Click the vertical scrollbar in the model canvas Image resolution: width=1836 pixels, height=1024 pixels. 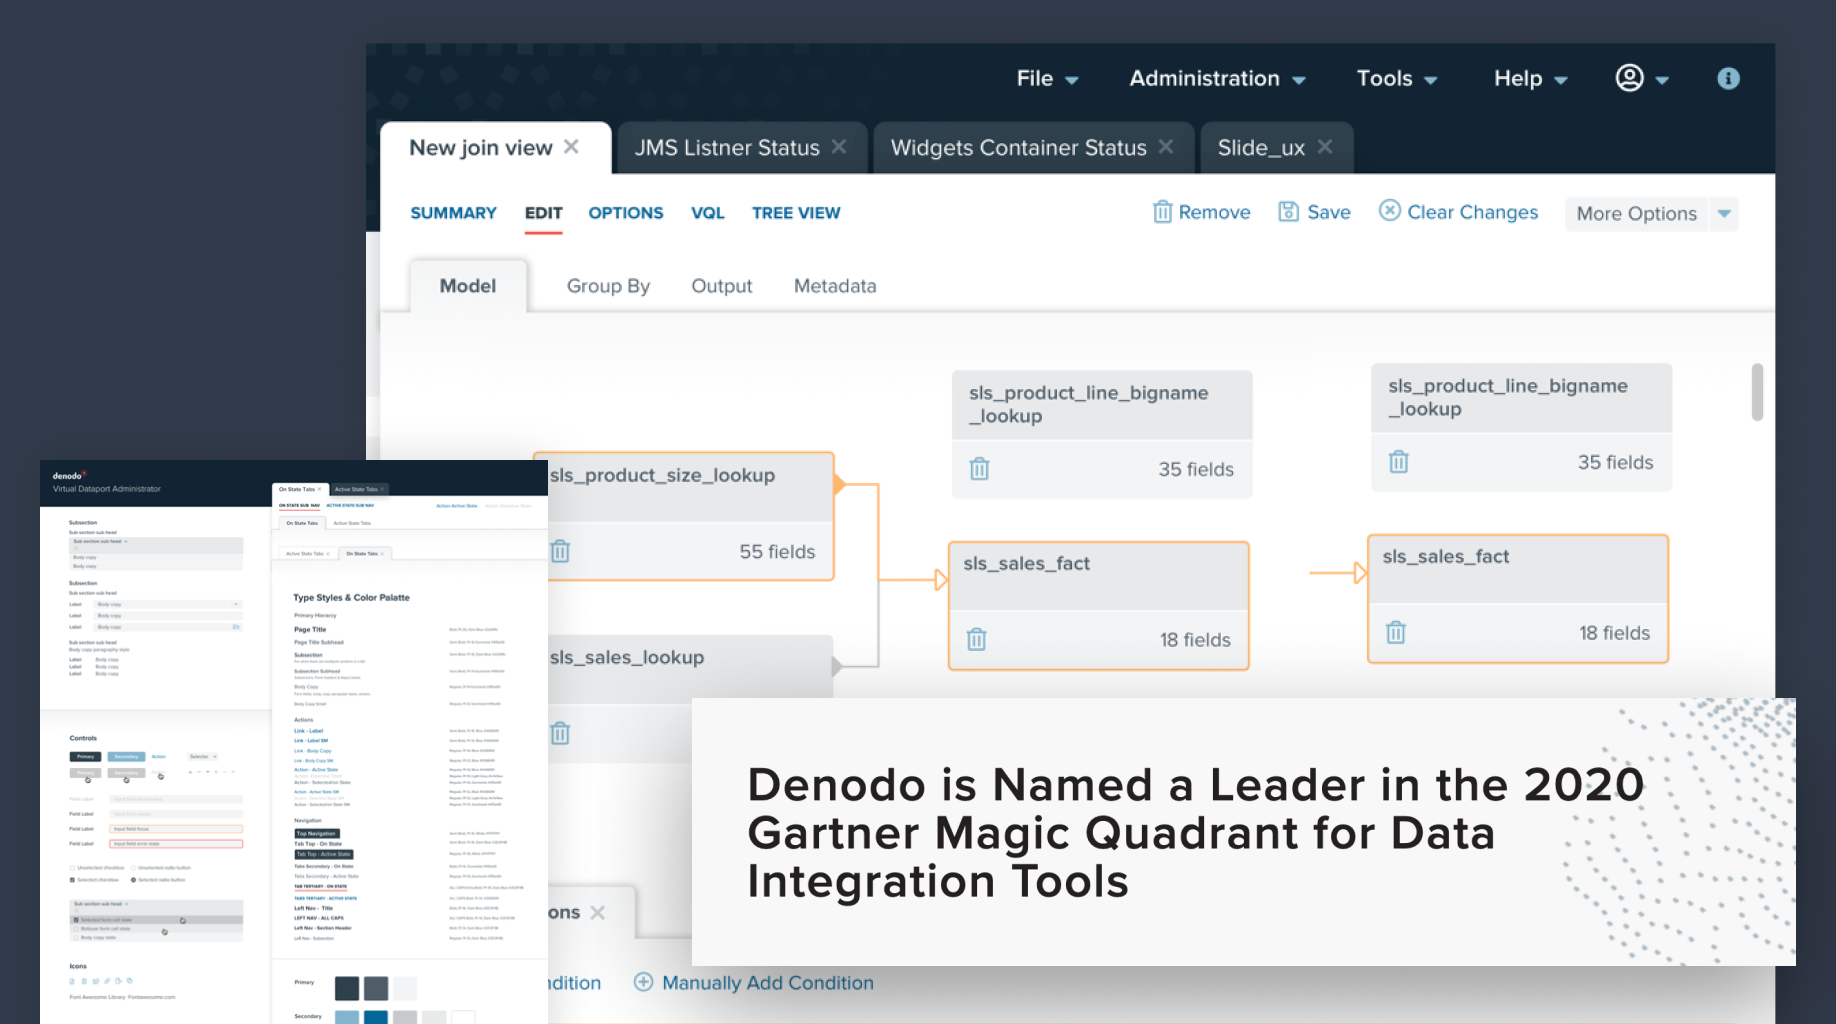click(1757, 391)
